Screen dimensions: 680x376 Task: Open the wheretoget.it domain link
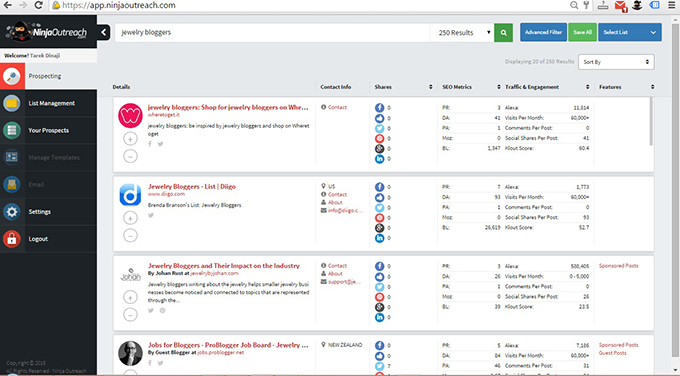click(x=163, y=115)
